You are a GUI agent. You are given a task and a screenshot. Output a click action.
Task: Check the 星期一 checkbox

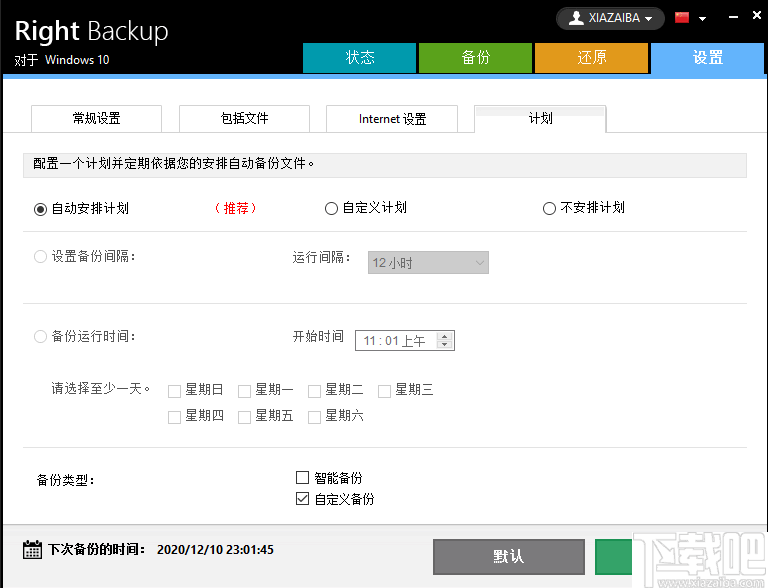tap(244, 391)
